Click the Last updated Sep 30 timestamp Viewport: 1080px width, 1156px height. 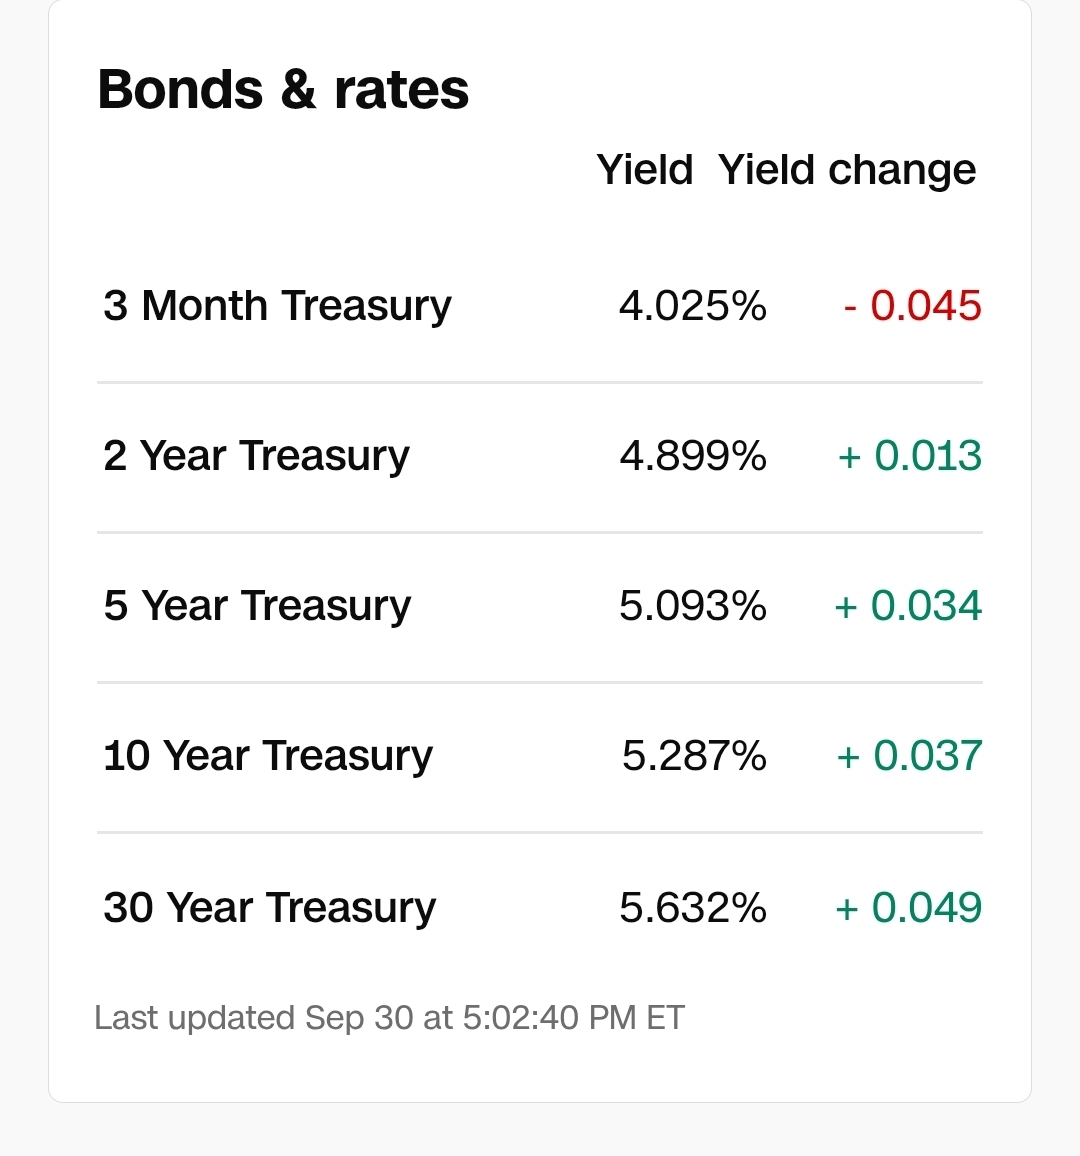(389, 1018)
